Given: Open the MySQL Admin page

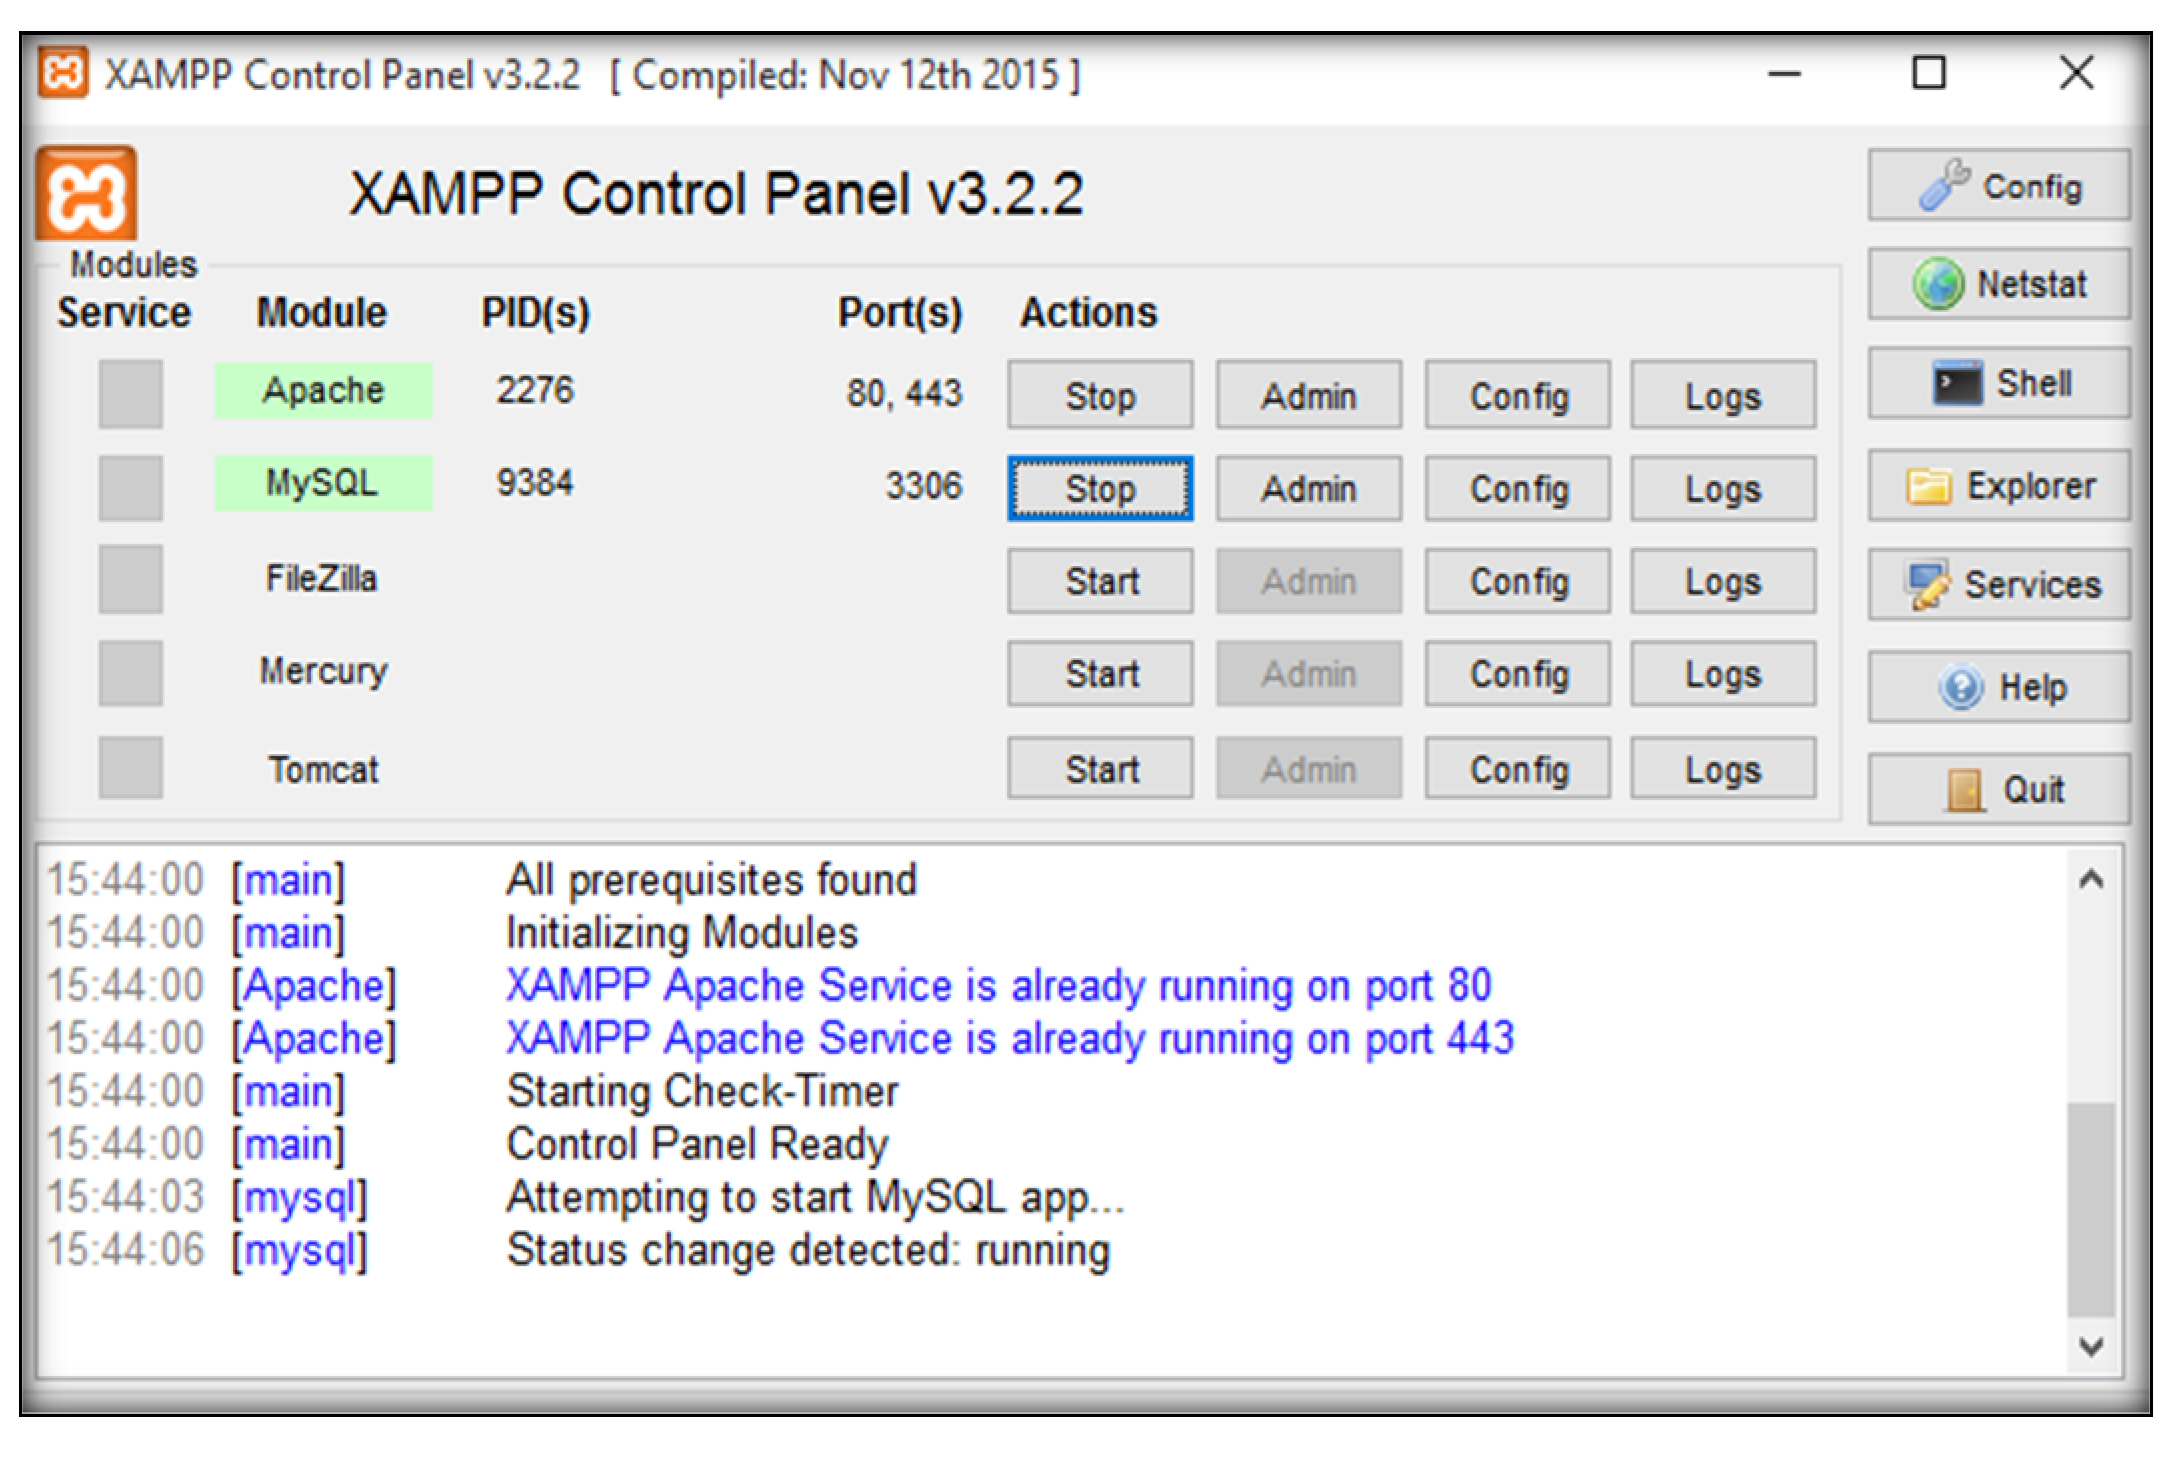Looking at the screenshot, I should (x=1309, y=488).
